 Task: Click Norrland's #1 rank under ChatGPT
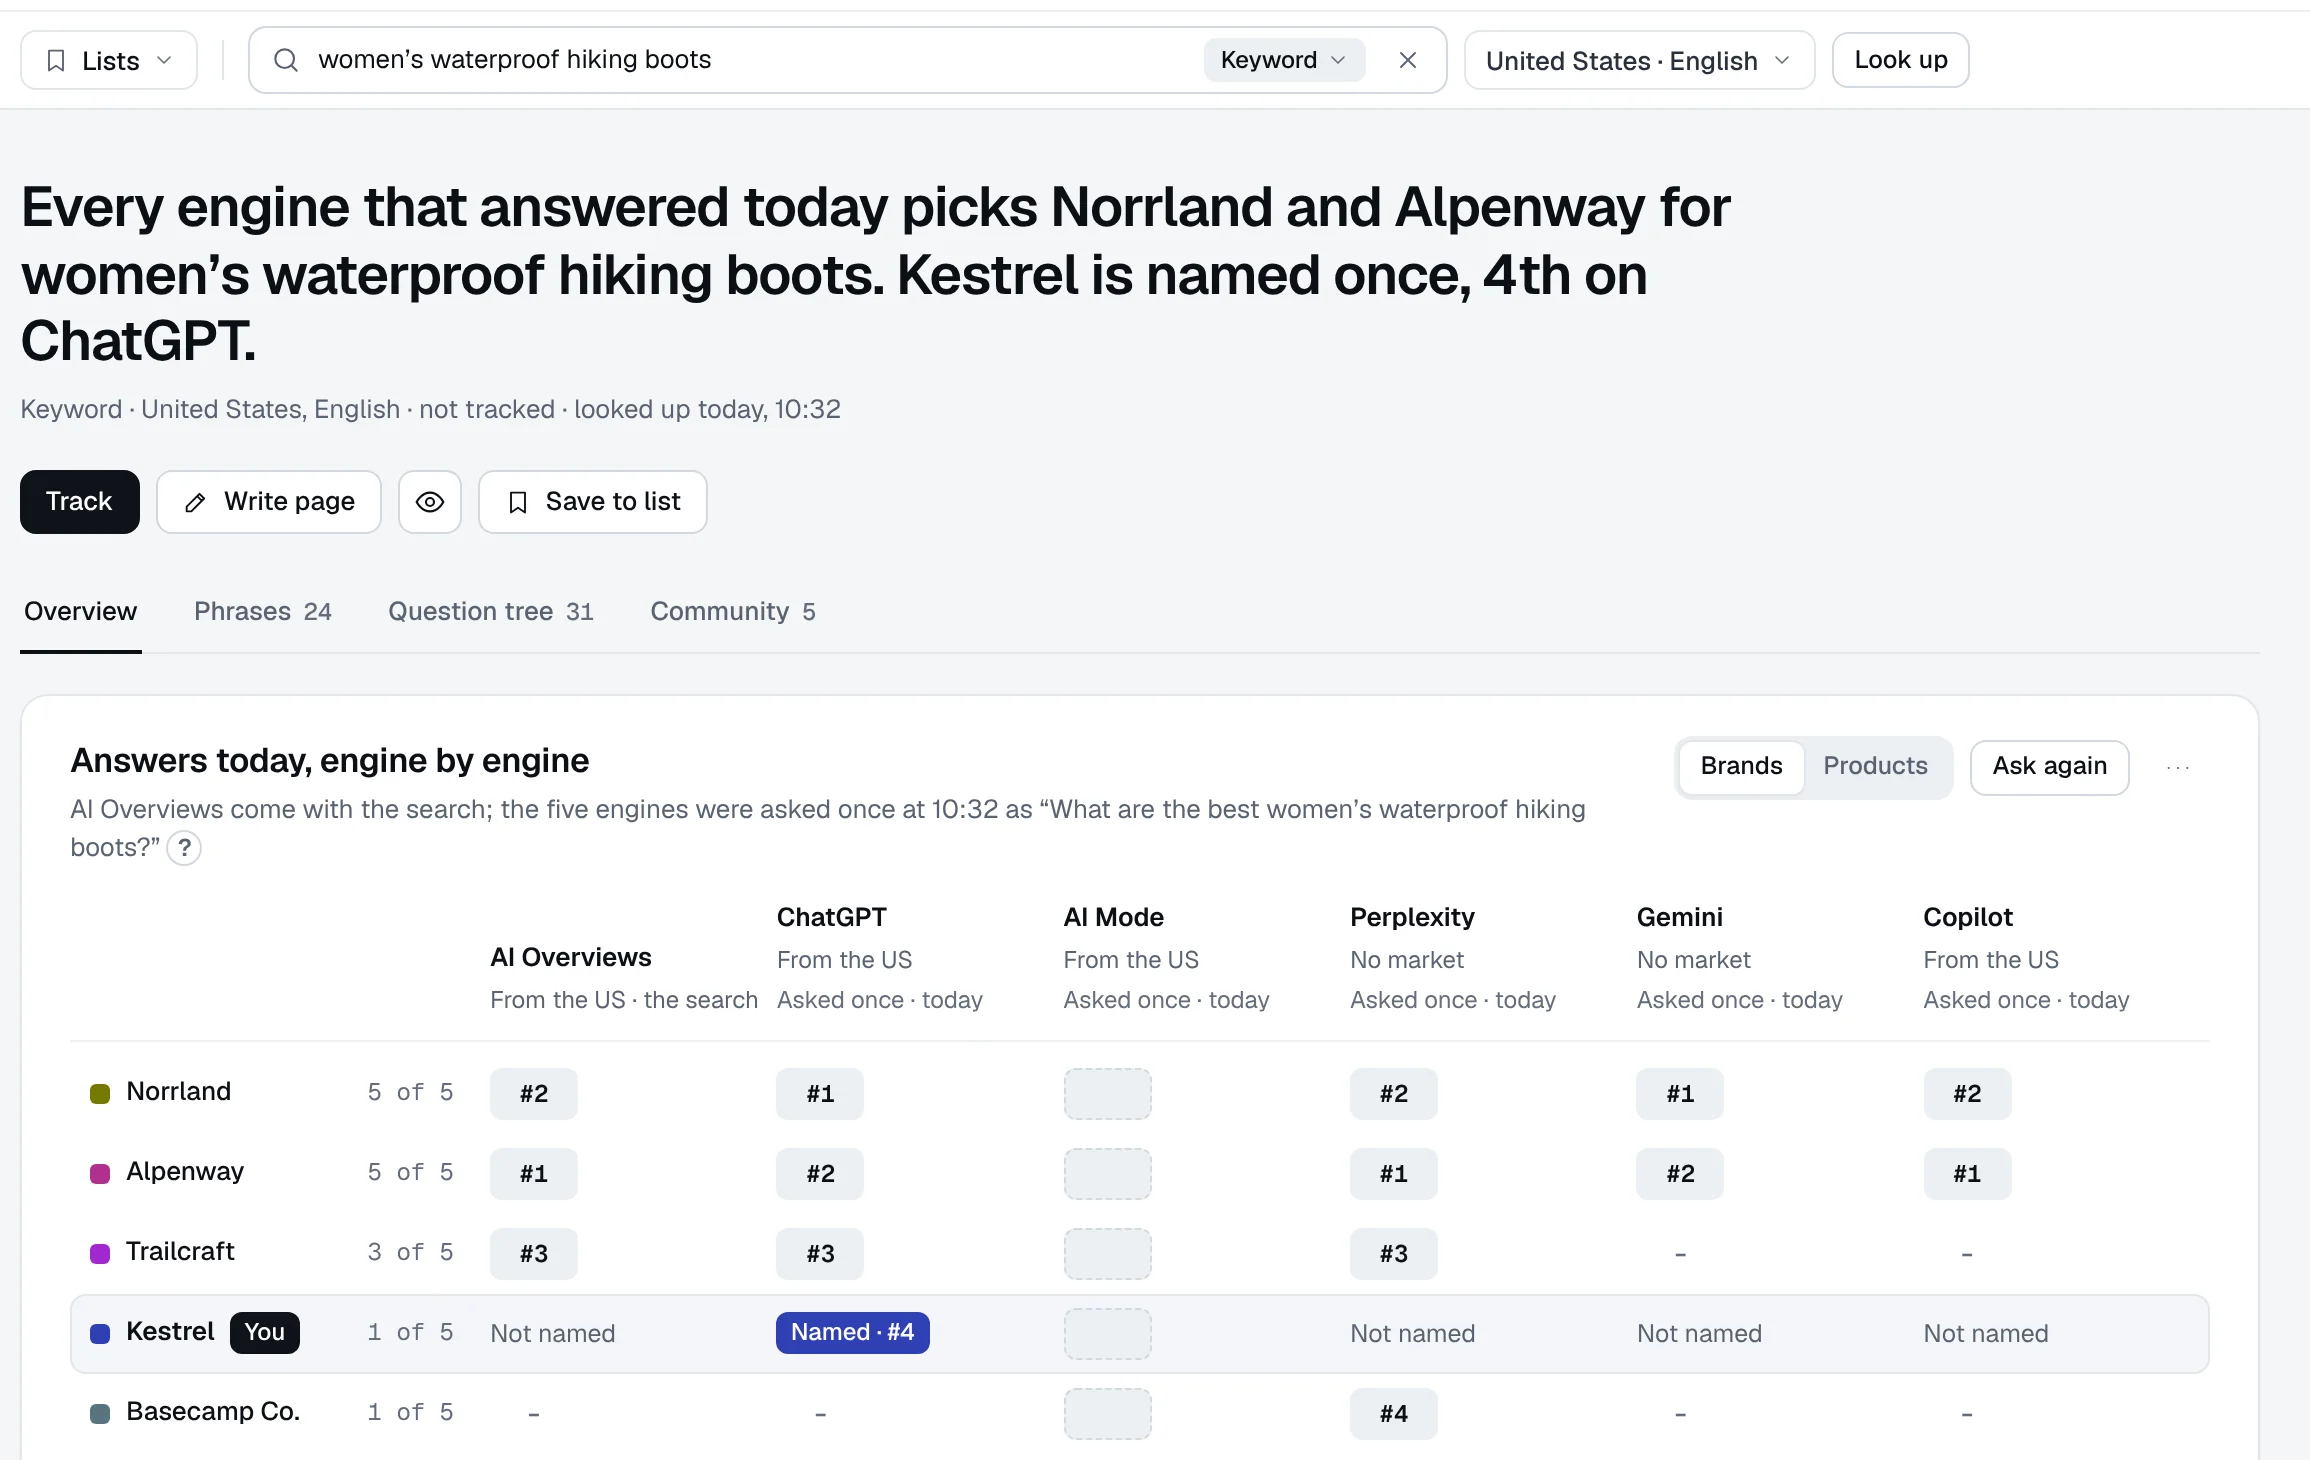tap(820, 1094)
